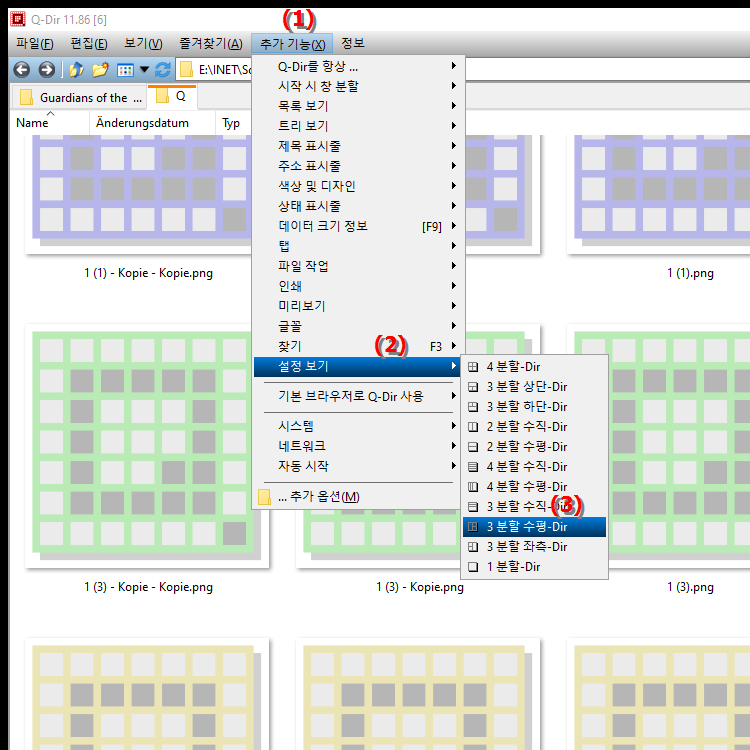Open the 시스템 menu entry
The image size is (750, 750).
pyautogui.click(x=358, y=426)
